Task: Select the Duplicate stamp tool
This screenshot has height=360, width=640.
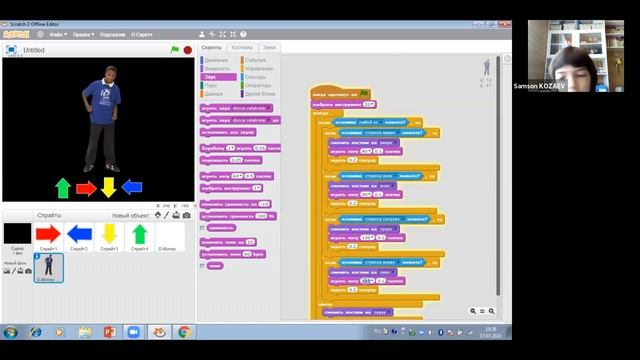Action: (x=202, y=34)
